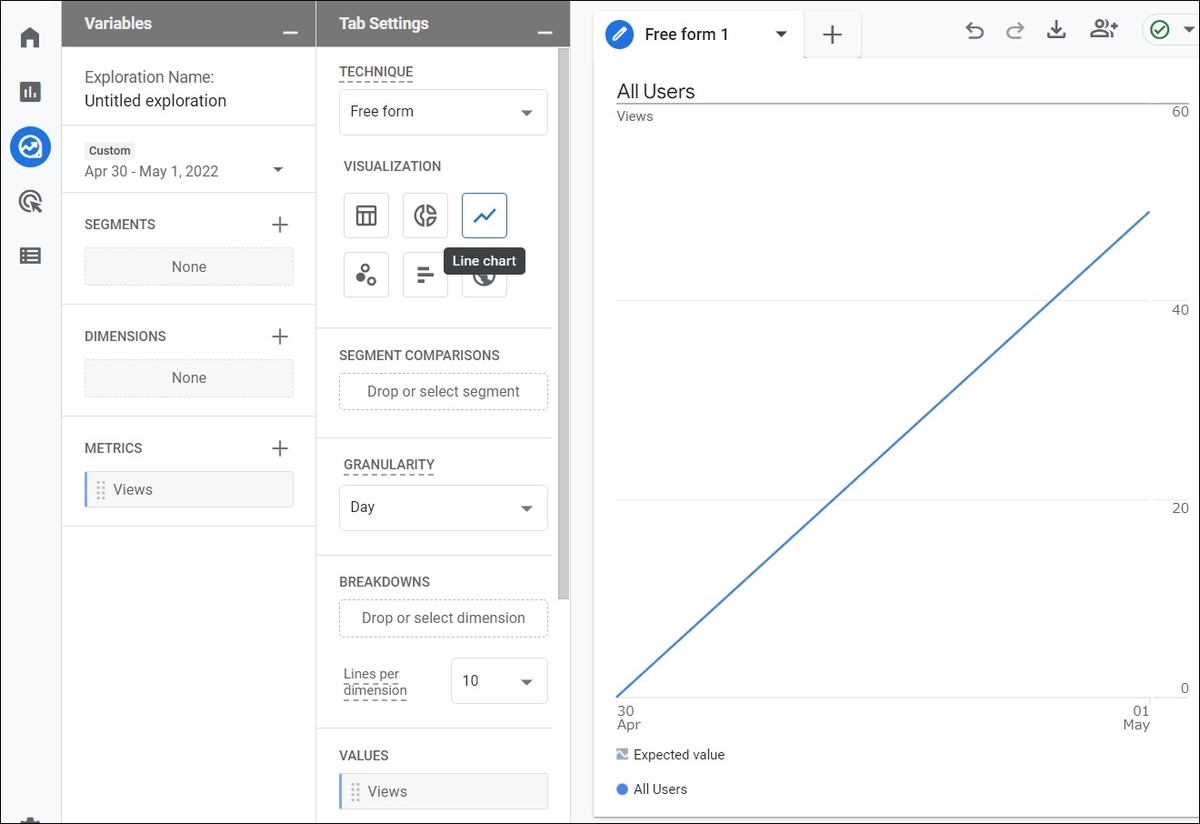Screen dimensions: 1200x824
Task: Click the Custom date label
Action: (x=110, y=151)
